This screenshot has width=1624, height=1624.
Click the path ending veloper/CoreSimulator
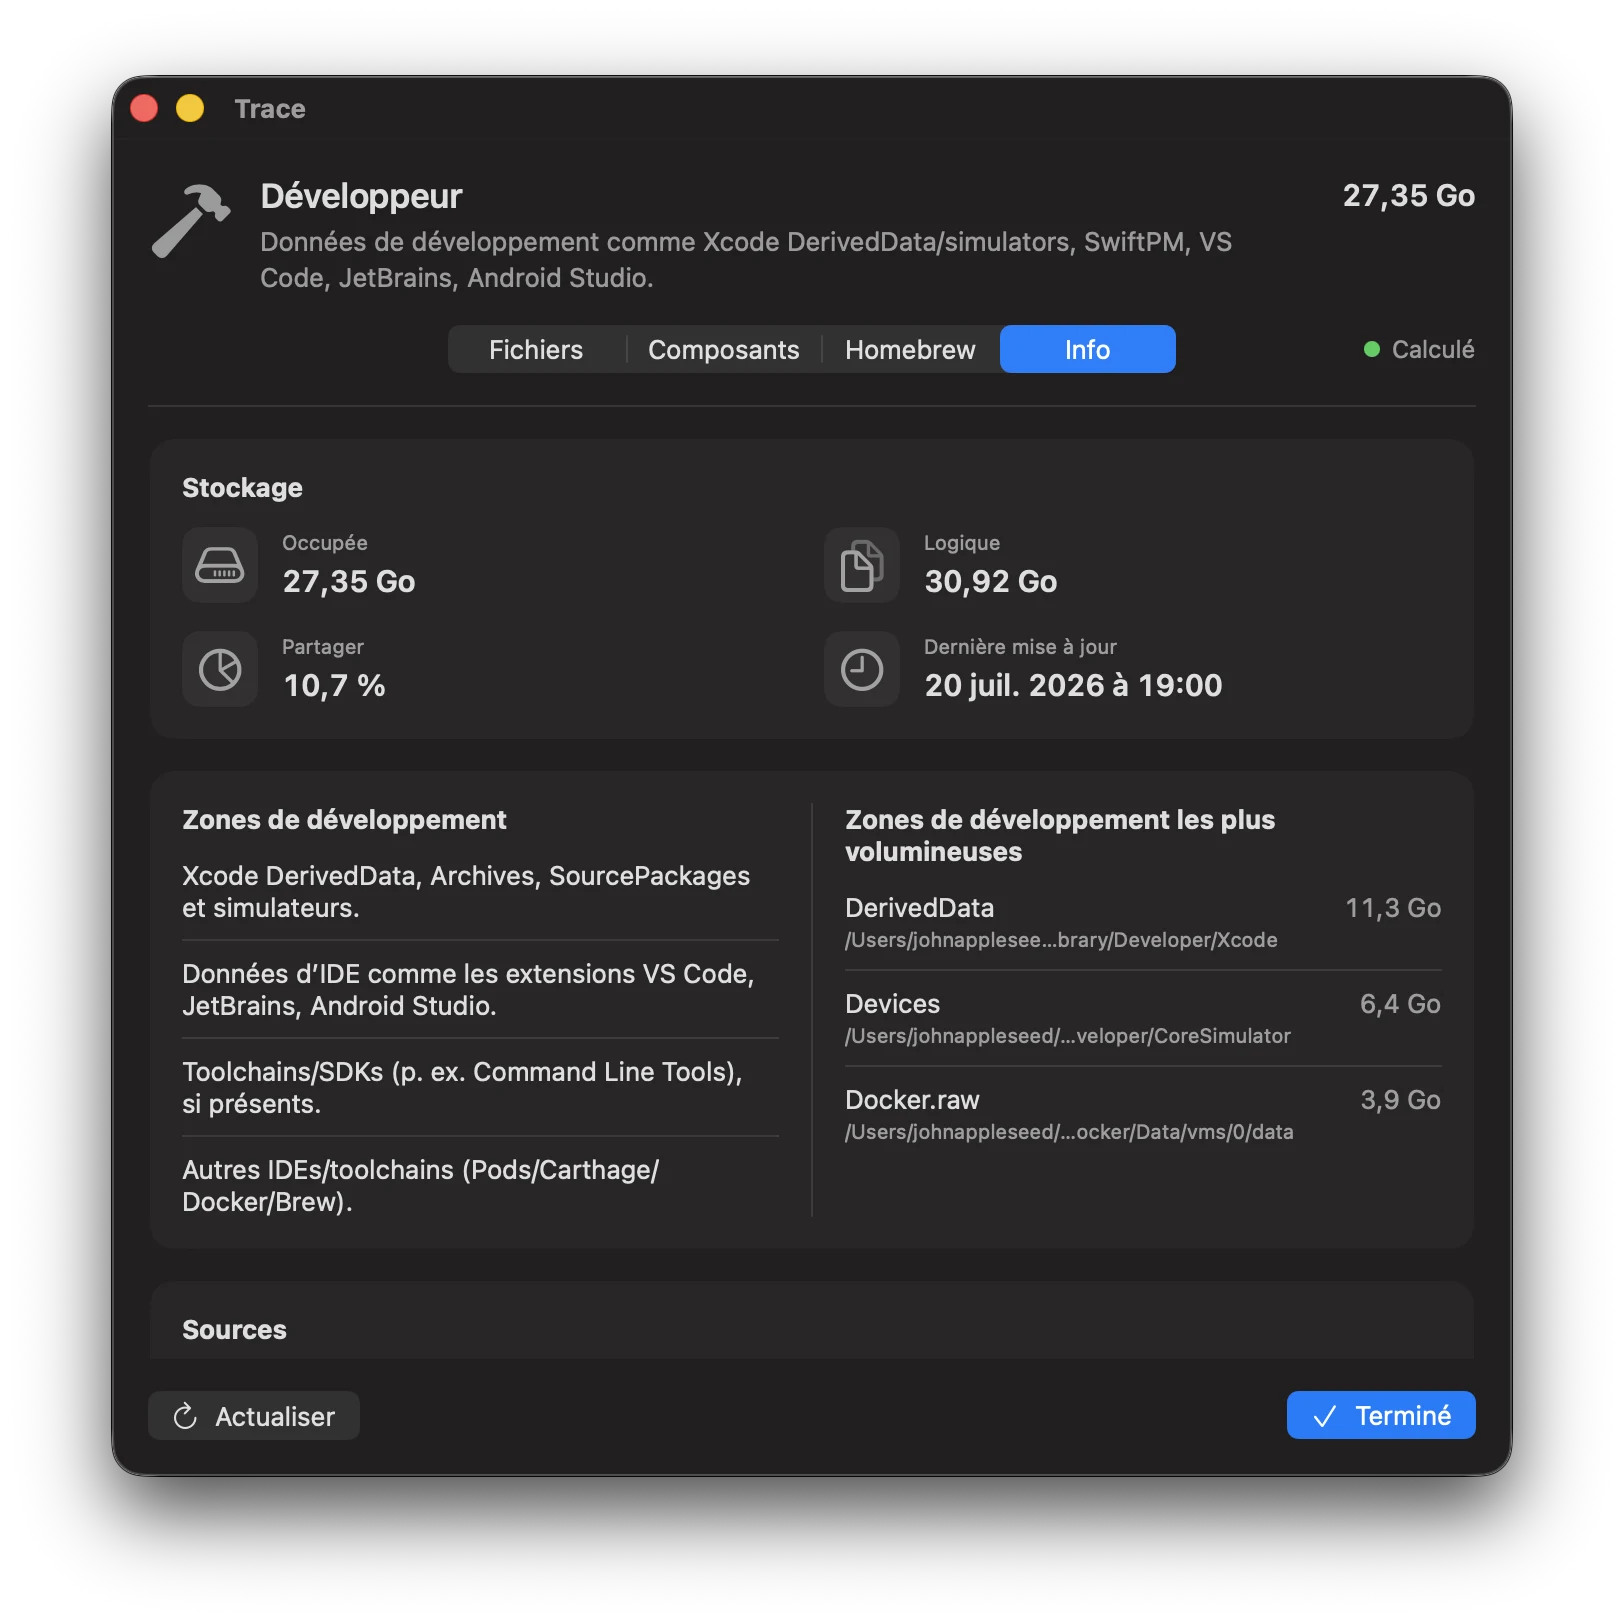click(1068, 1036)
